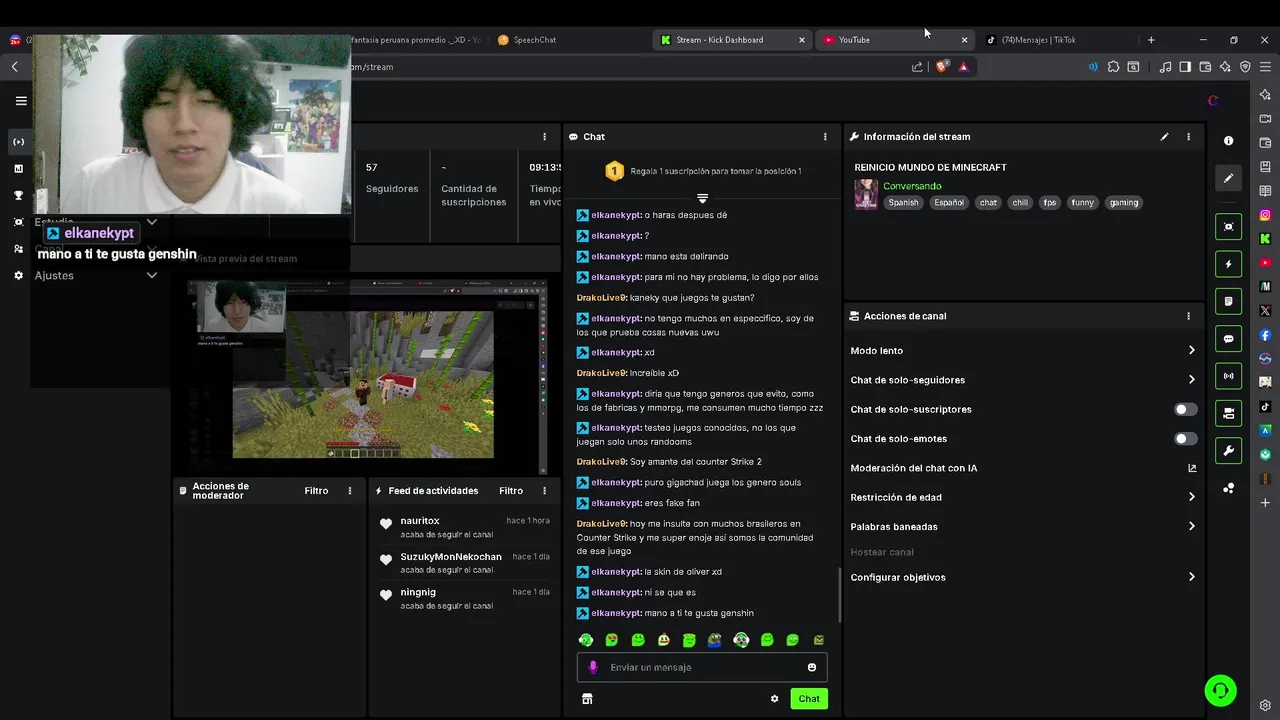Click the music playlist icon in toolbar
Screen dimensions: 1280x720
[1165, 67]
